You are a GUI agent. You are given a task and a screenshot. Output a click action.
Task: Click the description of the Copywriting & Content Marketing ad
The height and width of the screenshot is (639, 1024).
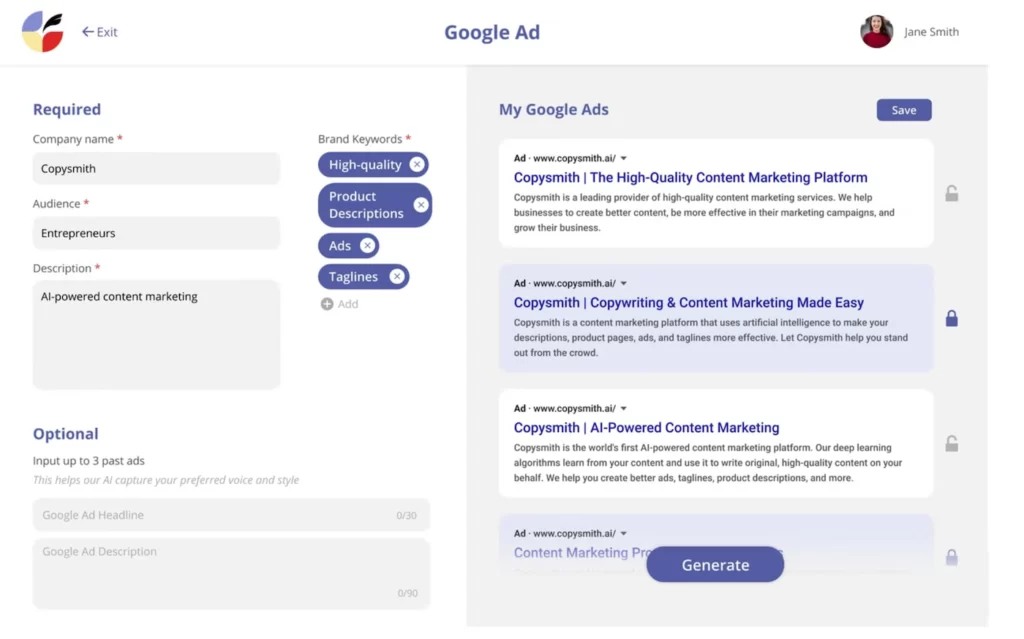click(x=711, y=337)
